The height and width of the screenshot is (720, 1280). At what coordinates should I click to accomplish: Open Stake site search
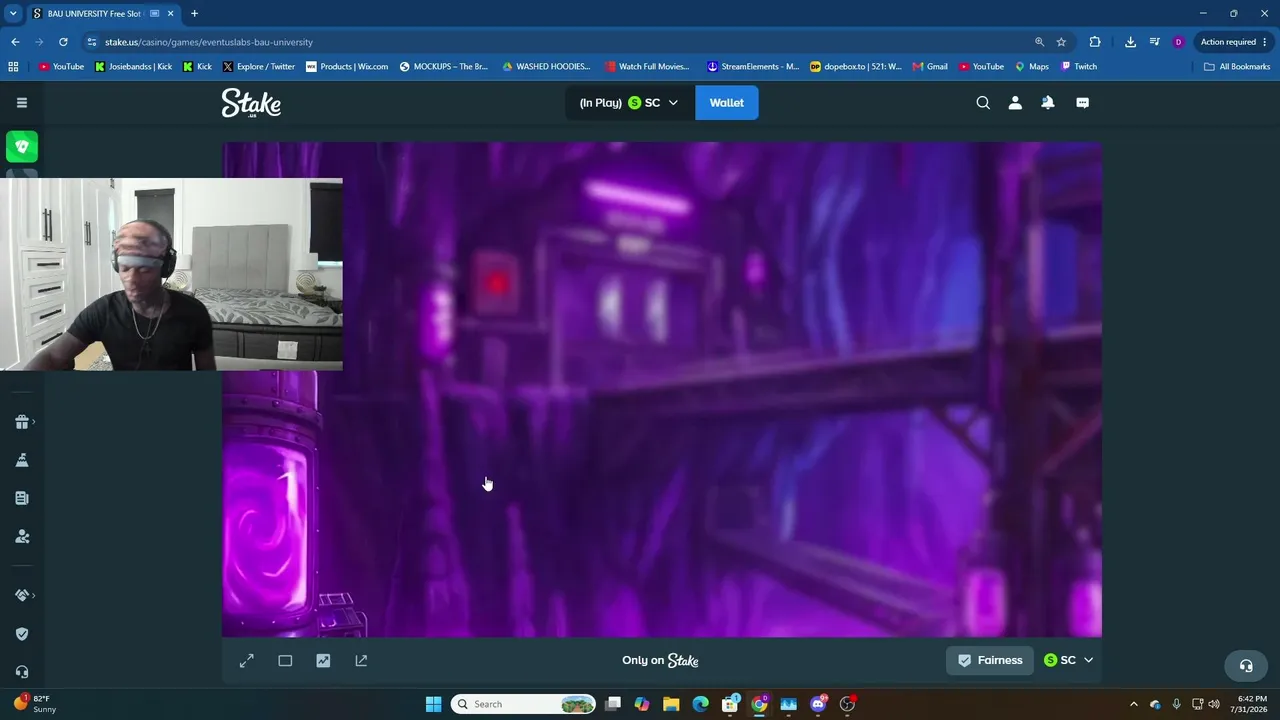point(983,103)
